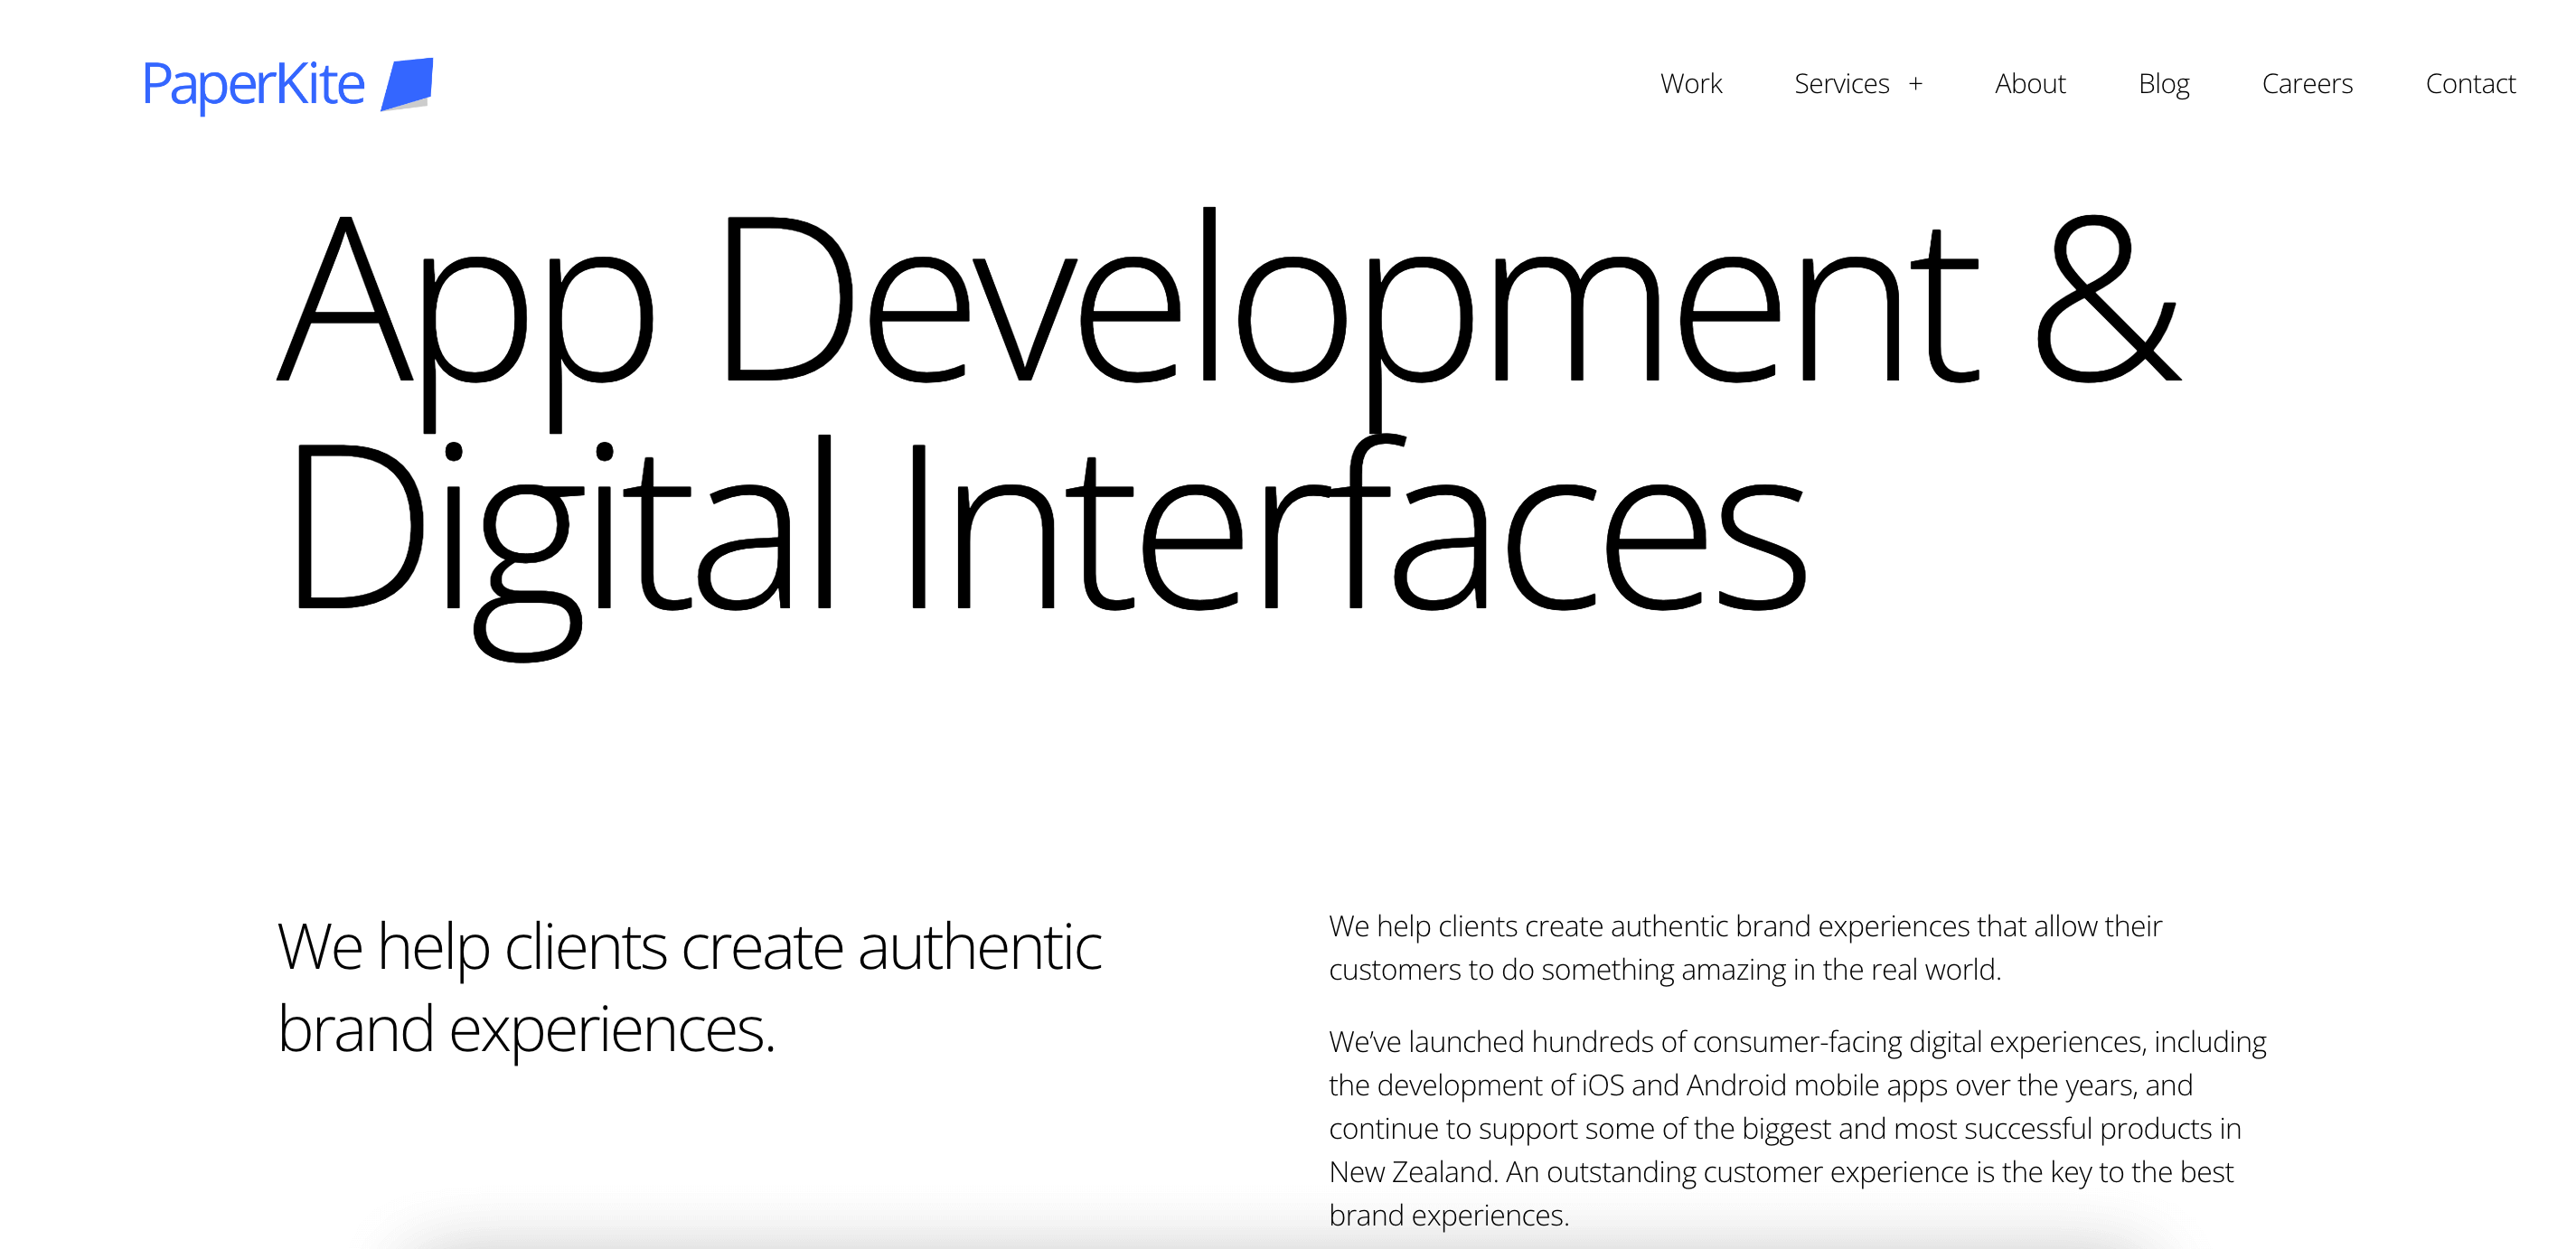Expand the Services plus submenu indicator
This screenshot has height=1249, width=2576.
coord(1915,84)
